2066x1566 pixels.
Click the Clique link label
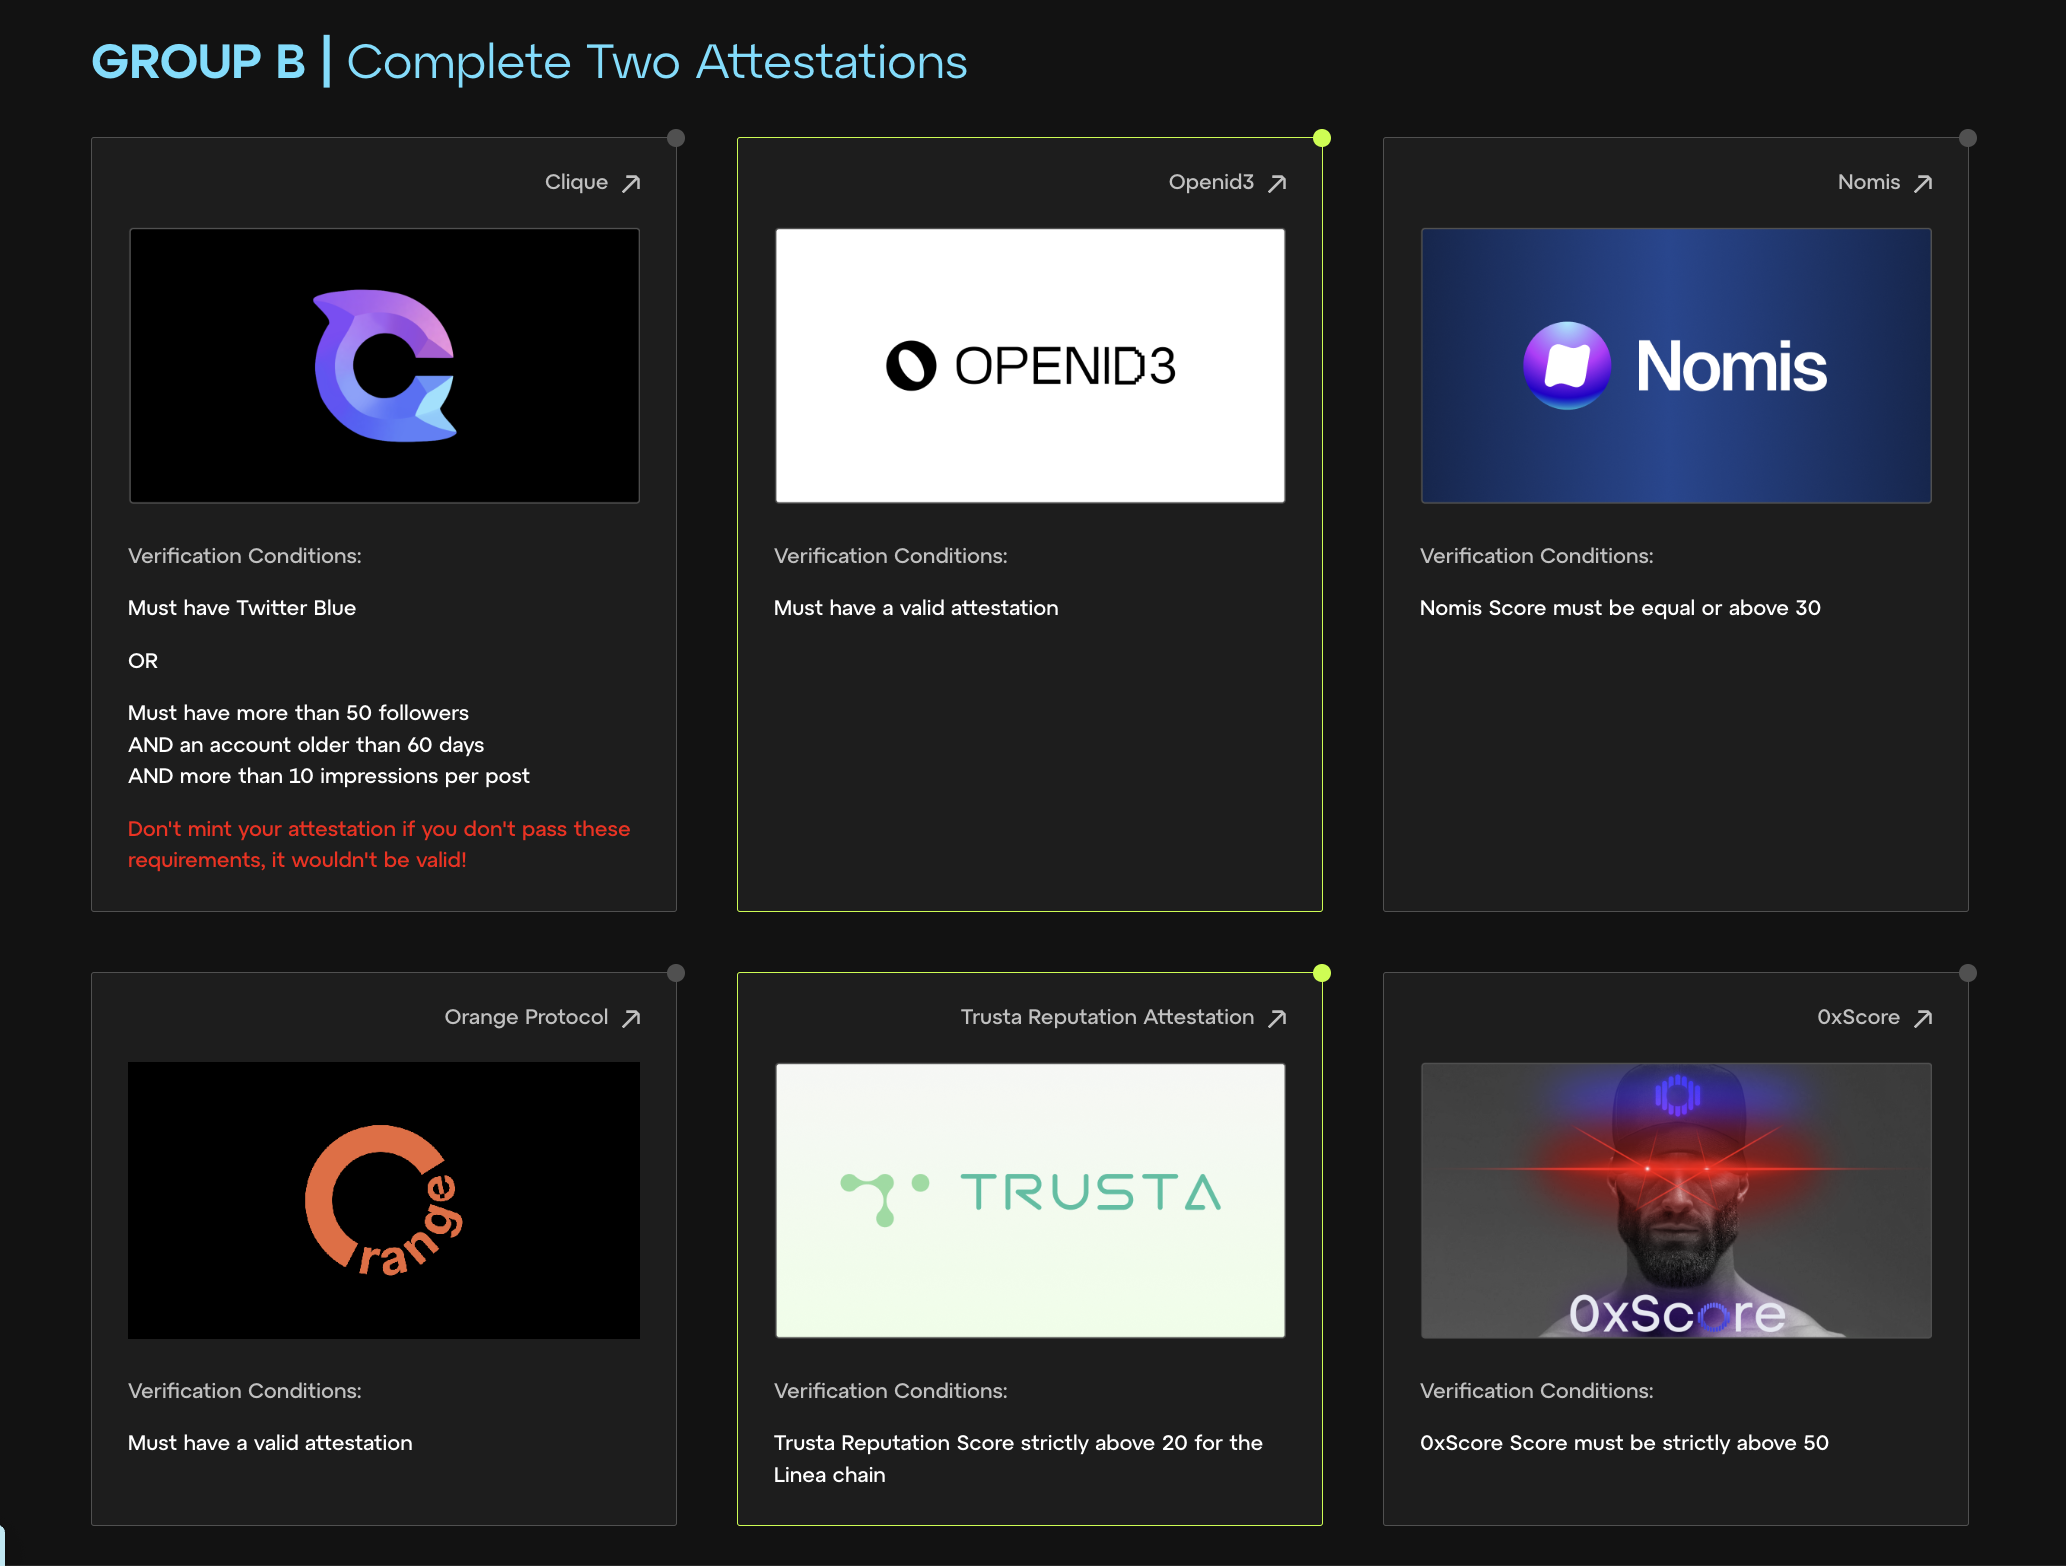(x=576, y=182)
